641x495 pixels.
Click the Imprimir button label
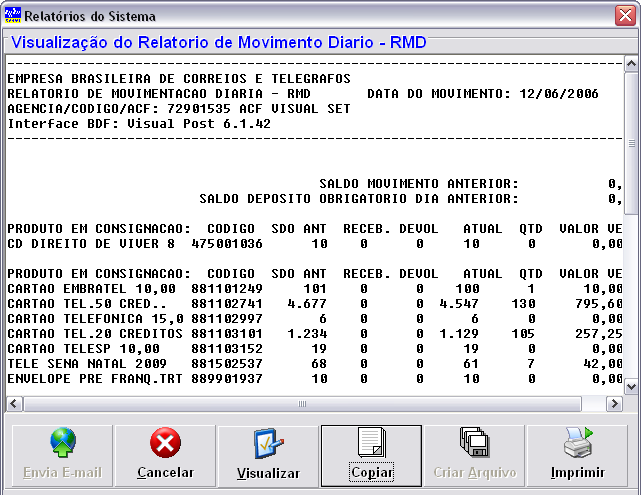coord(578,473)
